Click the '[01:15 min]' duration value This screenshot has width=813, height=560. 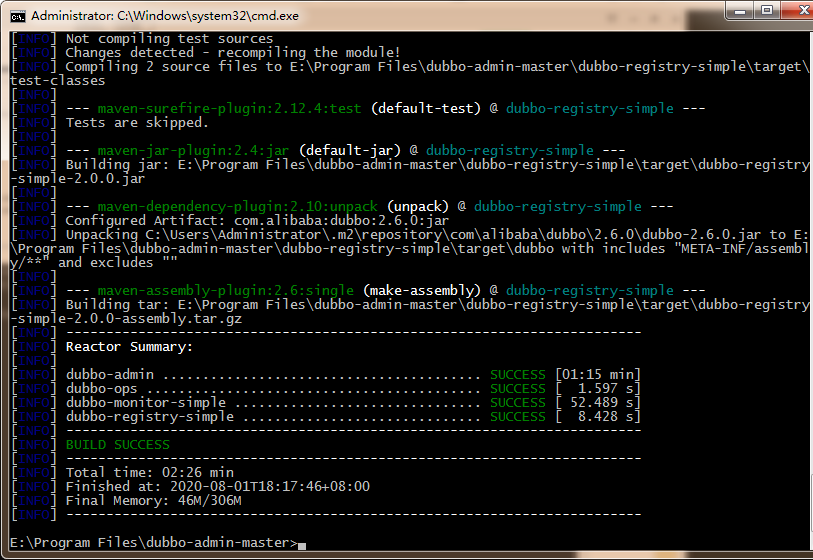[x=598, y=375]
